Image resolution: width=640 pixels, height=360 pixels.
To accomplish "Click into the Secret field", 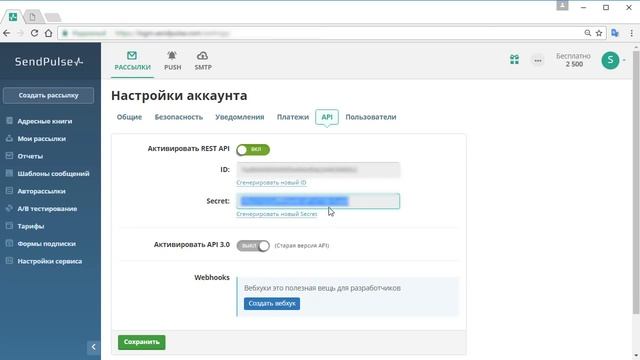I will (x=318, y=201).
